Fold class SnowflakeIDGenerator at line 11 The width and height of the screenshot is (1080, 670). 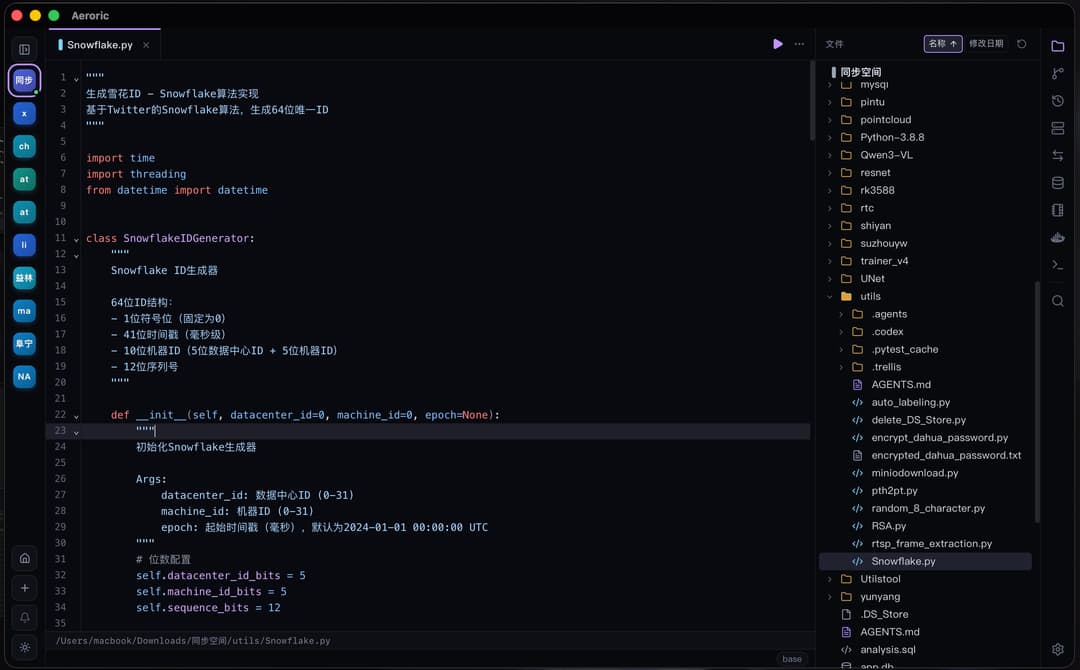point(76,239)
